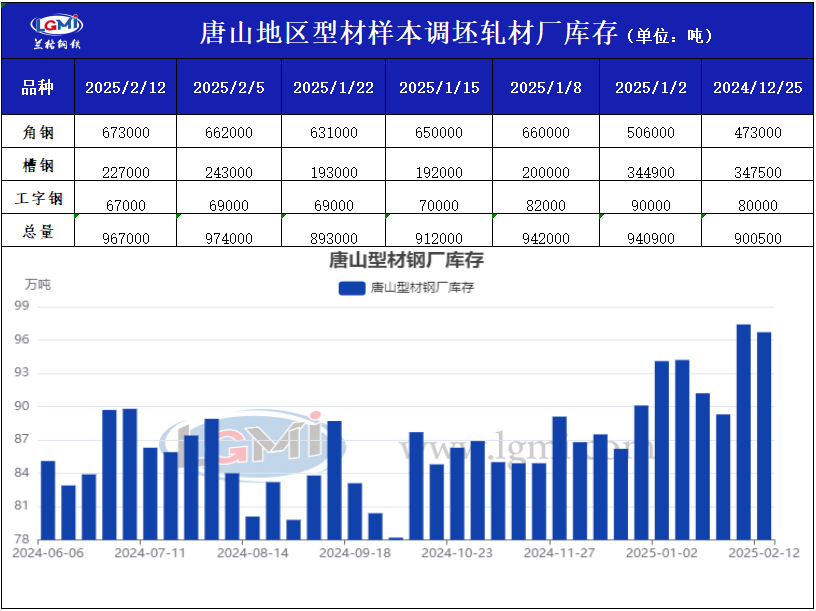The height and width of the screenshot is (611, 816).
Task: Click the LGMI logo in the header
Action: [57, 30]
